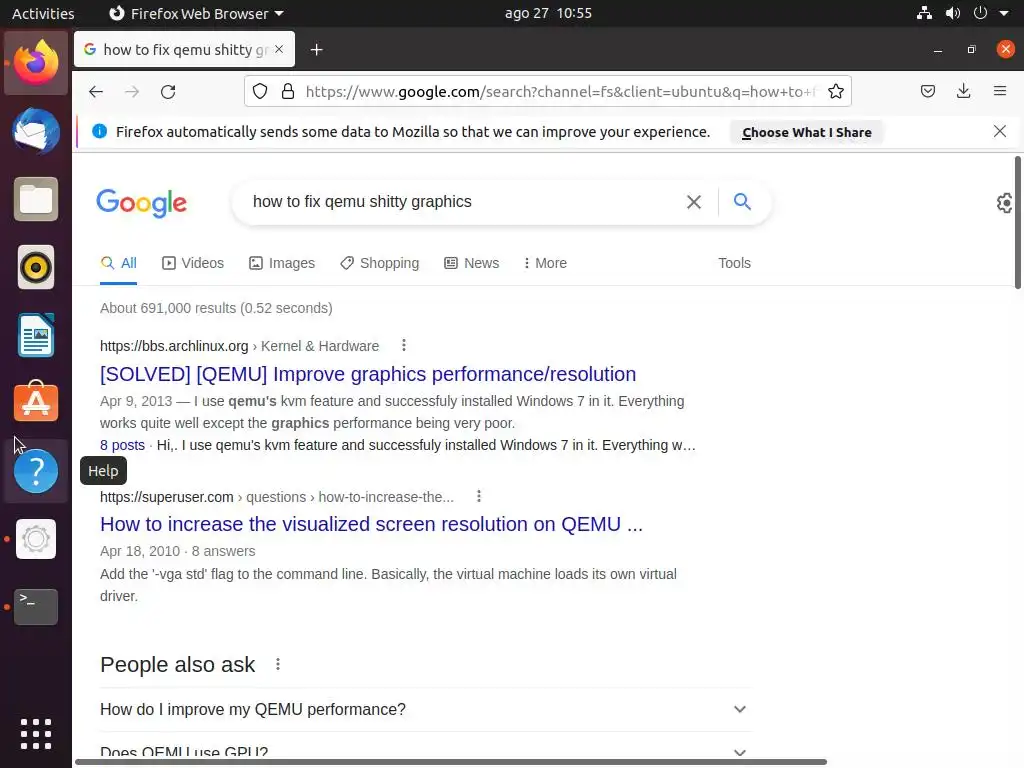This screenshot has height=768, width=1024.
Task: Switch to Images results
Action: [282, 263]
